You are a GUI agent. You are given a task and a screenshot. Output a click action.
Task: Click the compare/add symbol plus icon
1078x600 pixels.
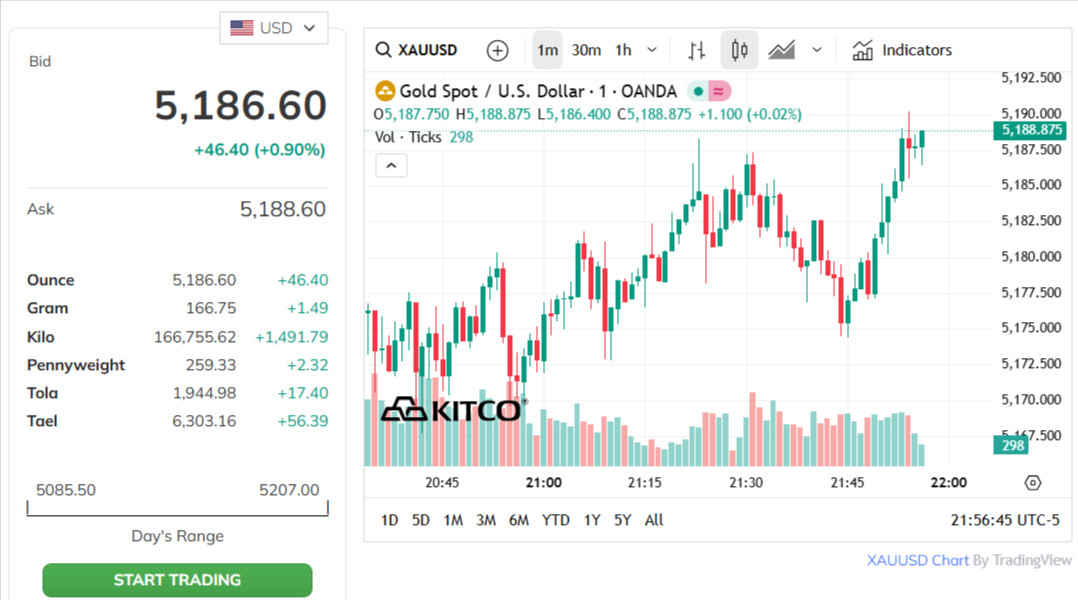[x=497, y=50]
